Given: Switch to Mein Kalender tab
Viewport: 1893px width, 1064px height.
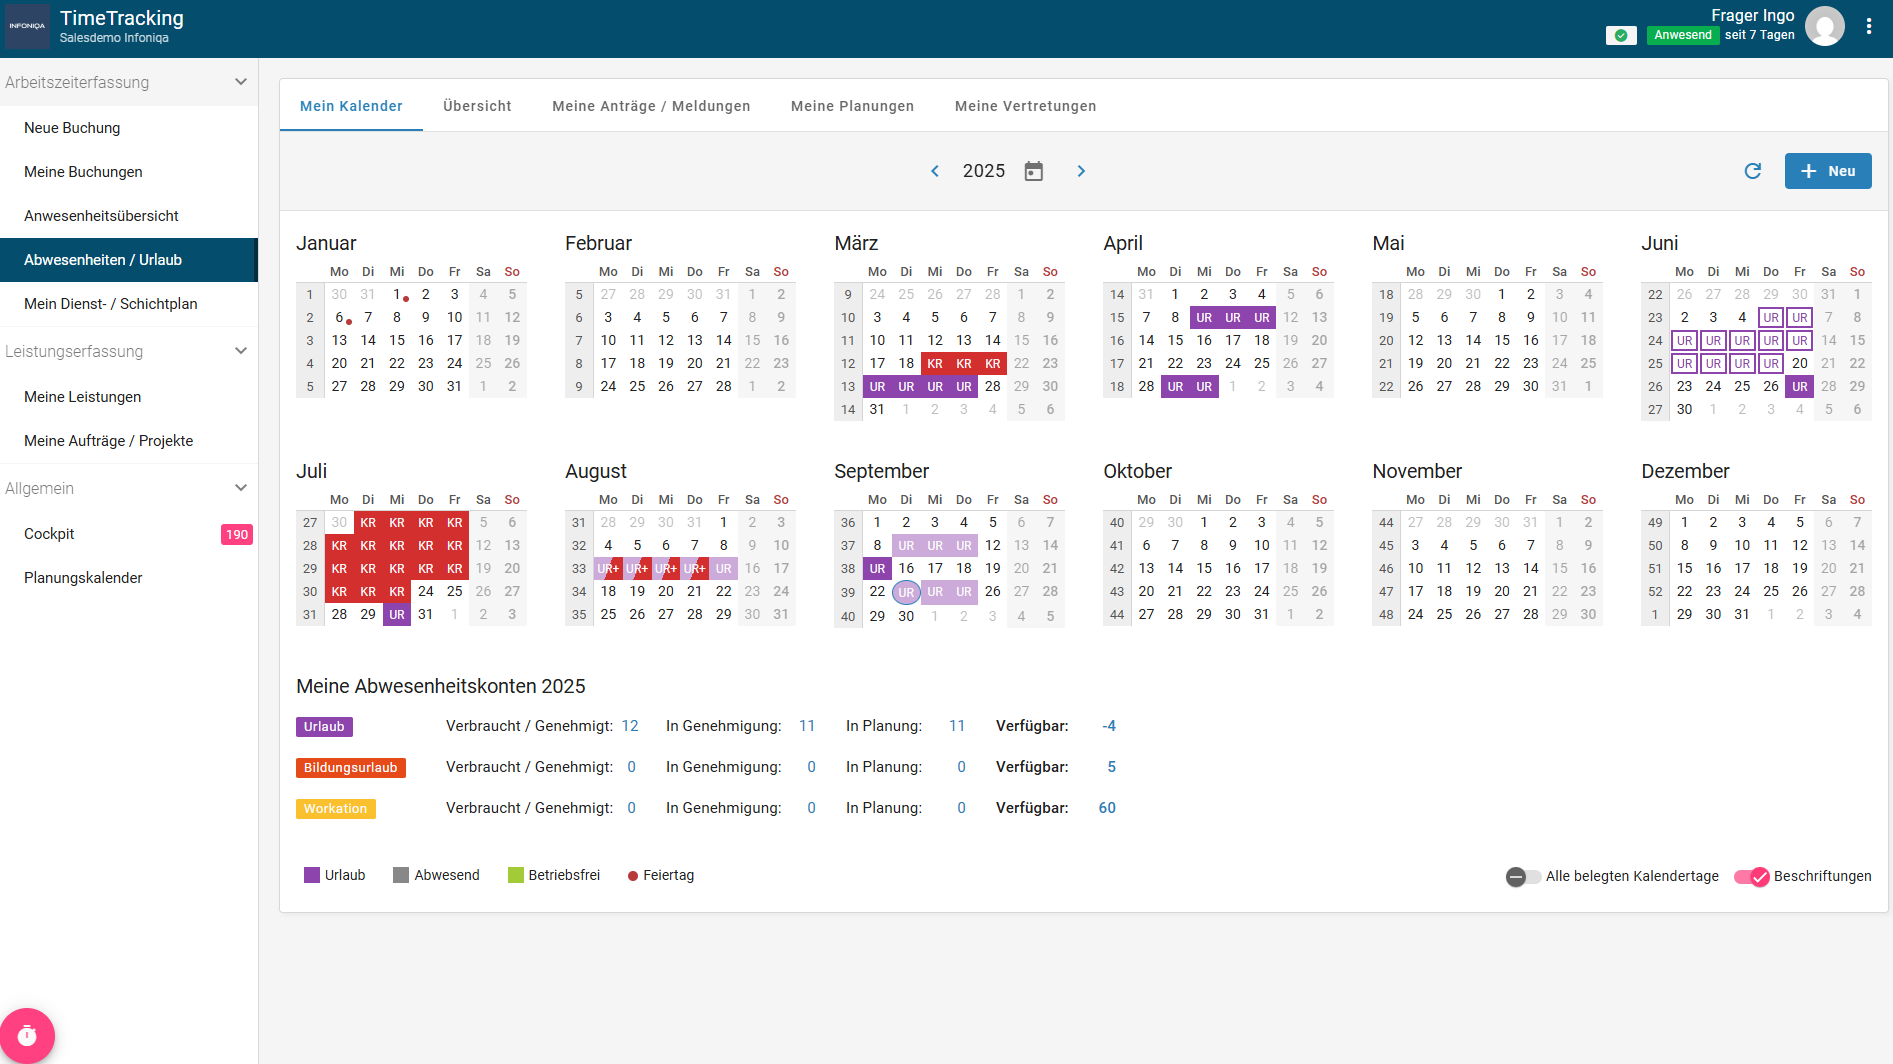Looking at the screenshot, I should point(351,106).
